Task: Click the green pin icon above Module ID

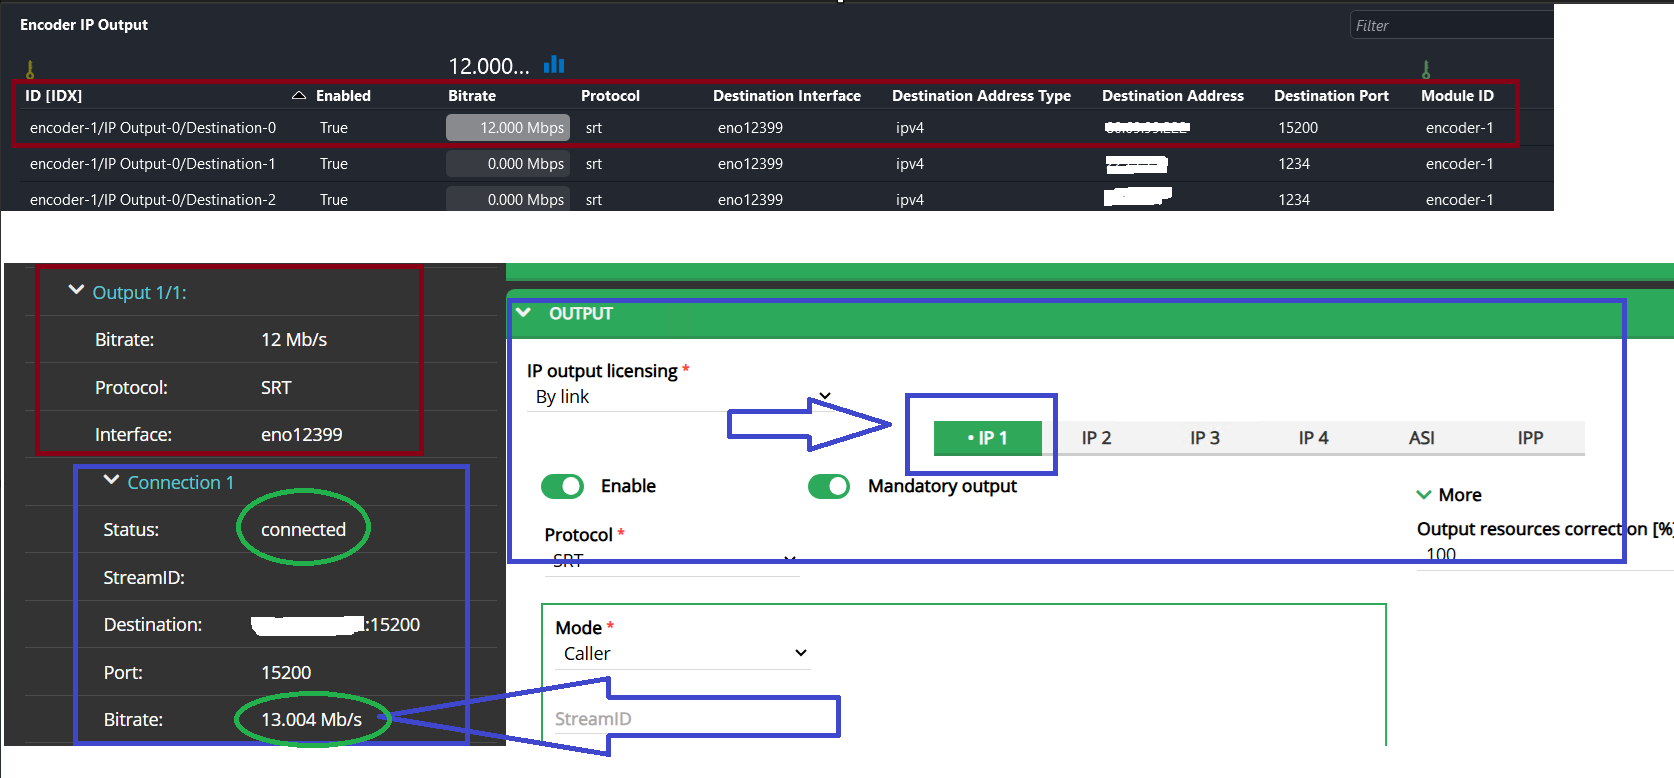Action: [x=1426, y=69]
